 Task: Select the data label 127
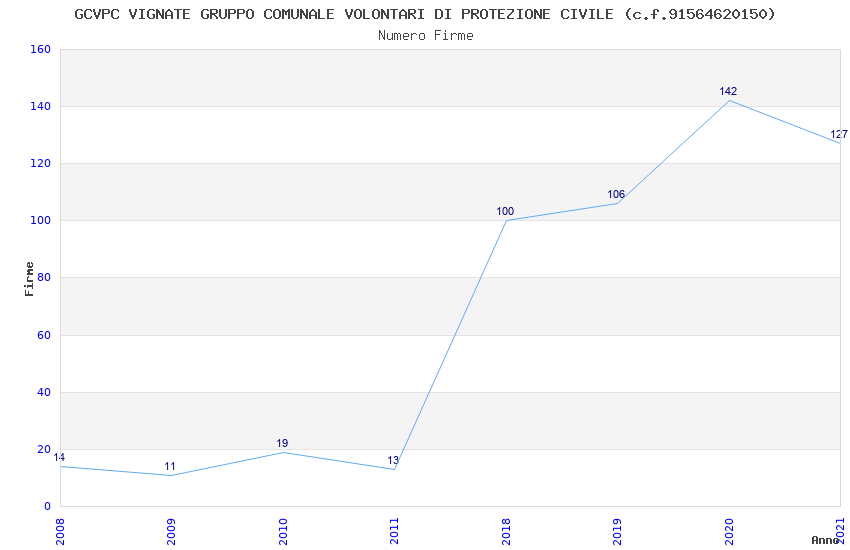click(839, 134)
